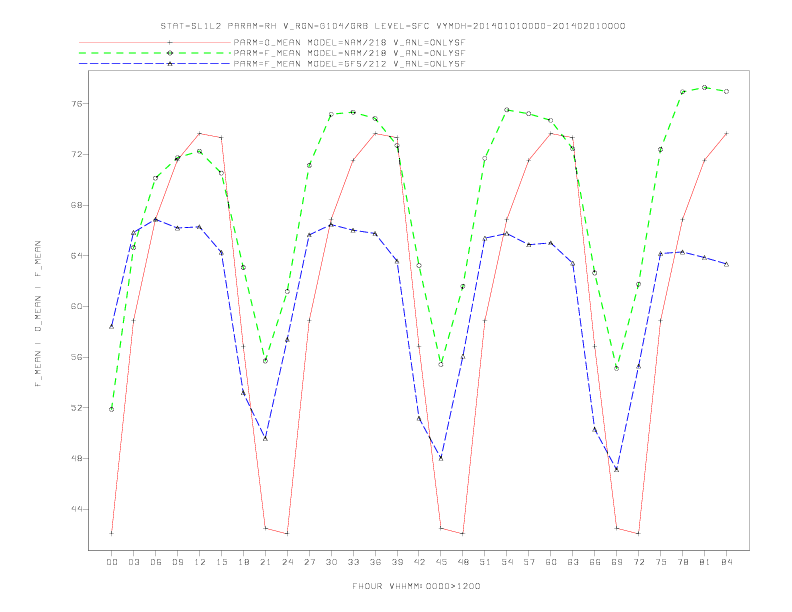Click forecast hour label 66 on x-axis
Image resolution: width=792 pixels, height=612 pixels.
595,562
